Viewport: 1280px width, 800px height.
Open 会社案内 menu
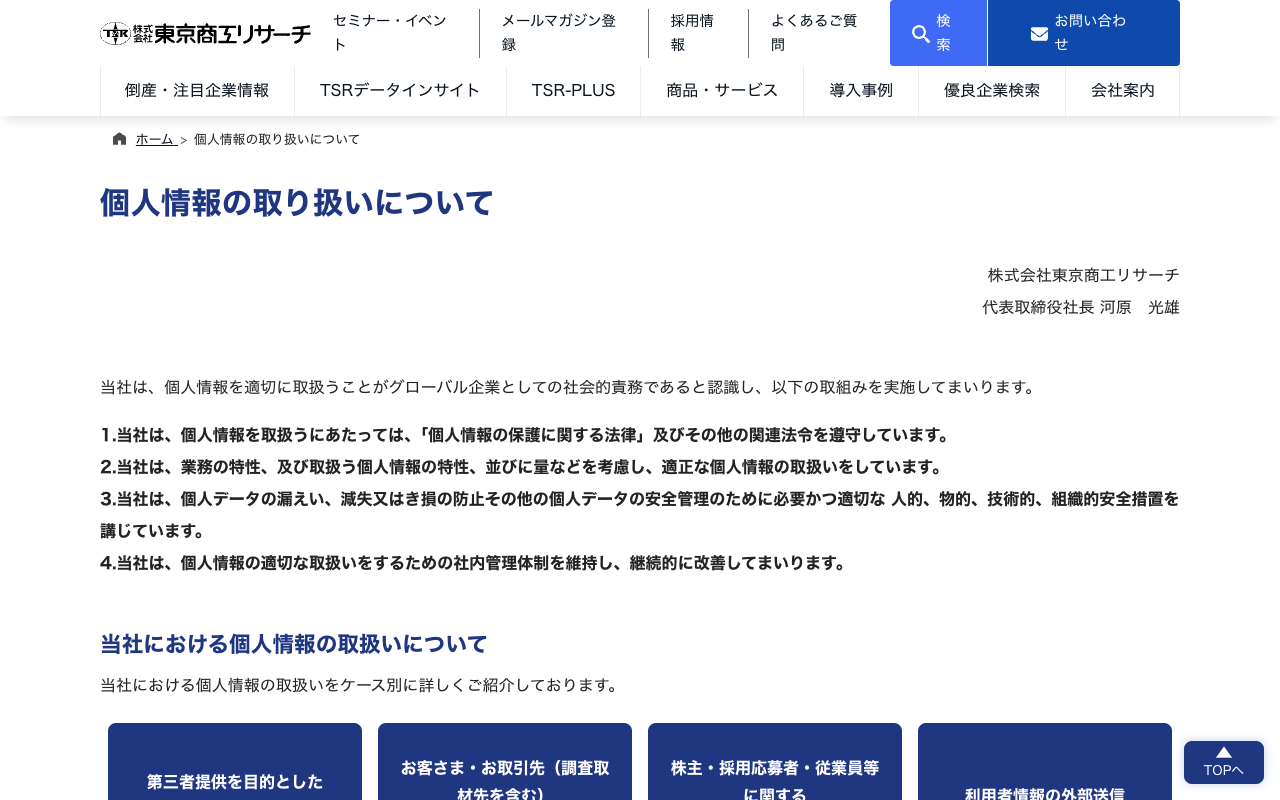(x=1123, y=91)
